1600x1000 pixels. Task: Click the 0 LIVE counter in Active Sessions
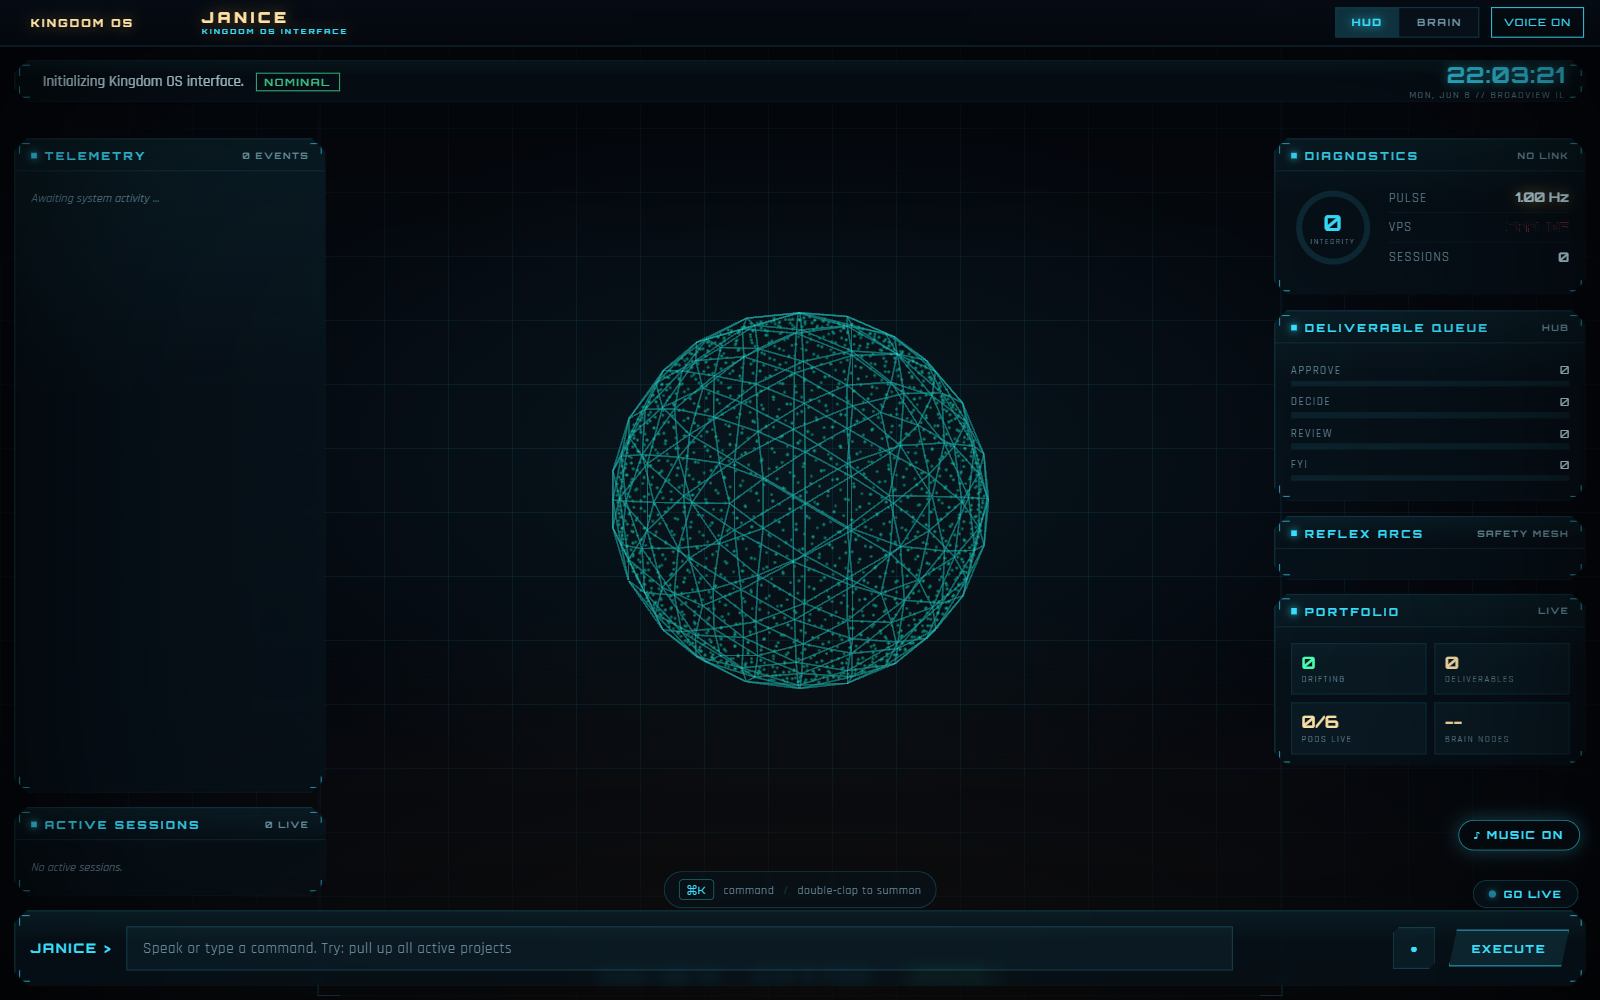tap(286, 825)
